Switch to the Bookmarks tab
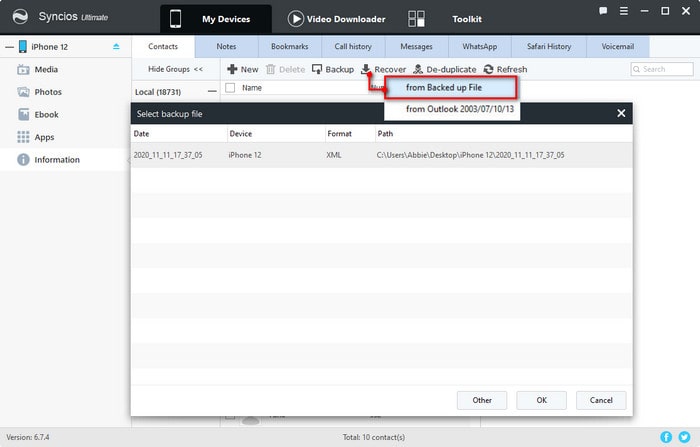Image resolution: width=700 pixels, height=447 pixels. tap(290, 46)
